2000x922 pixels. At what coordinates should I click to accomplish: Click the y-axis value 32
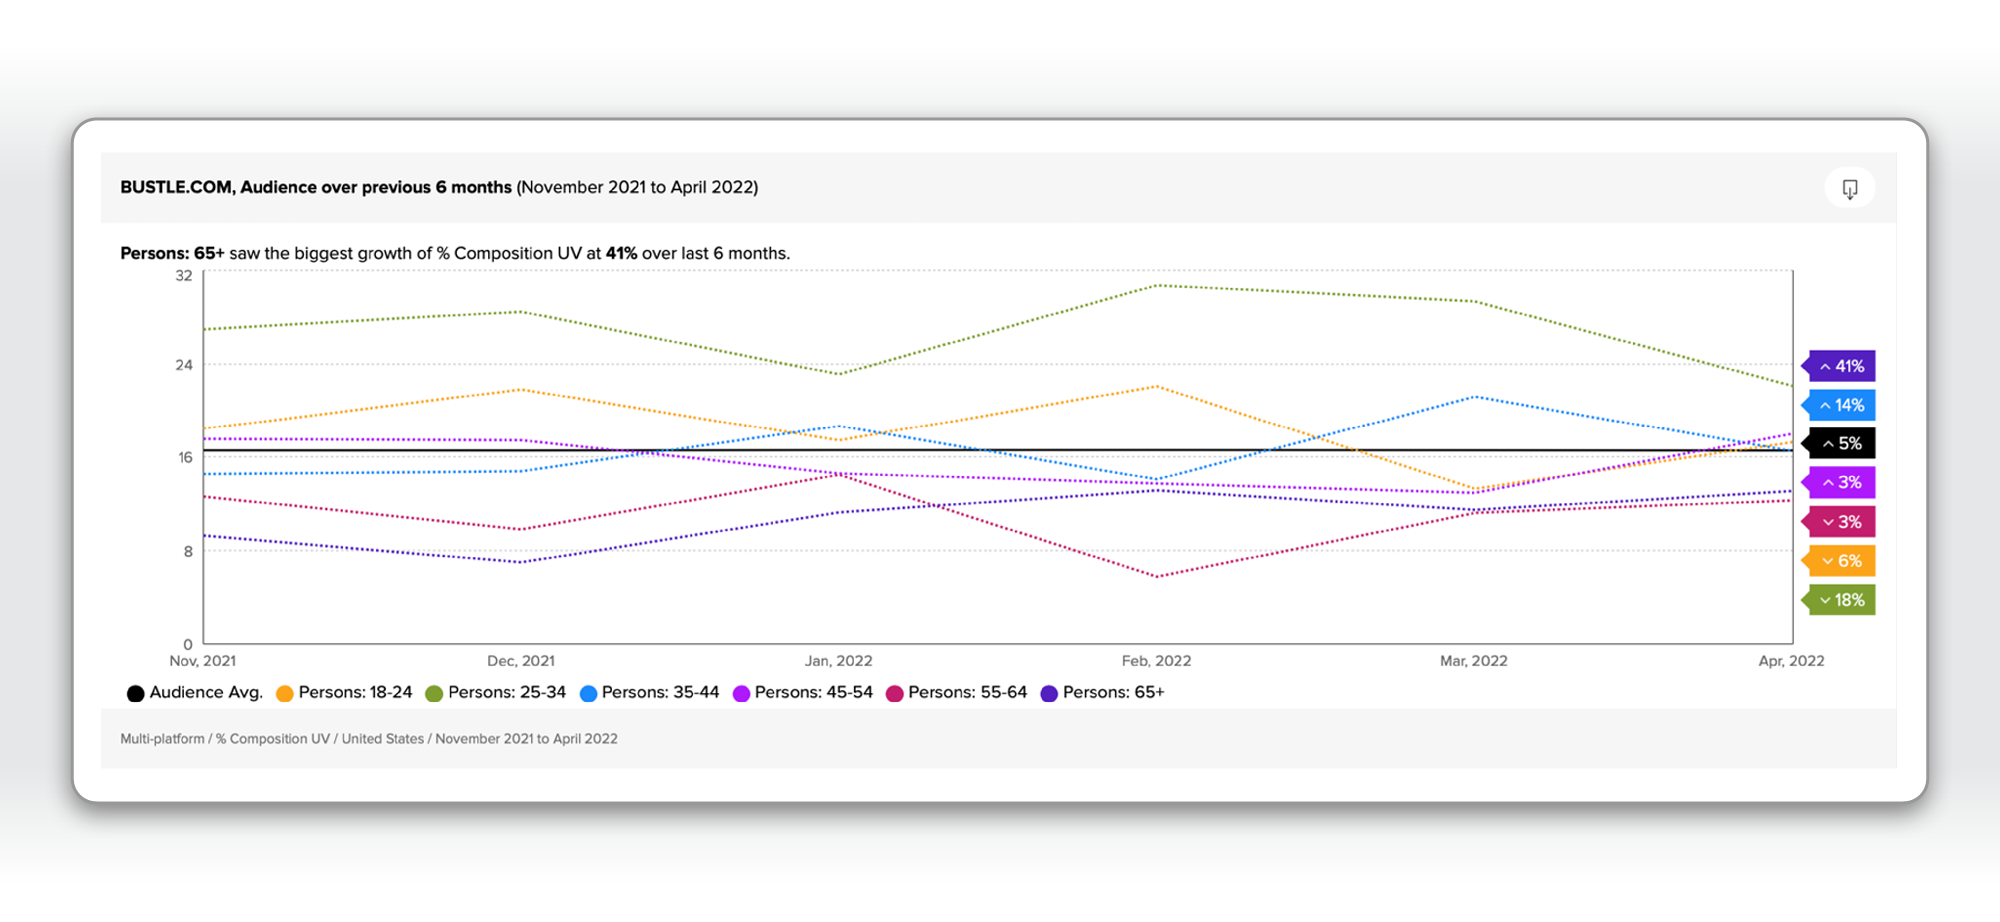tap(184, 276)
